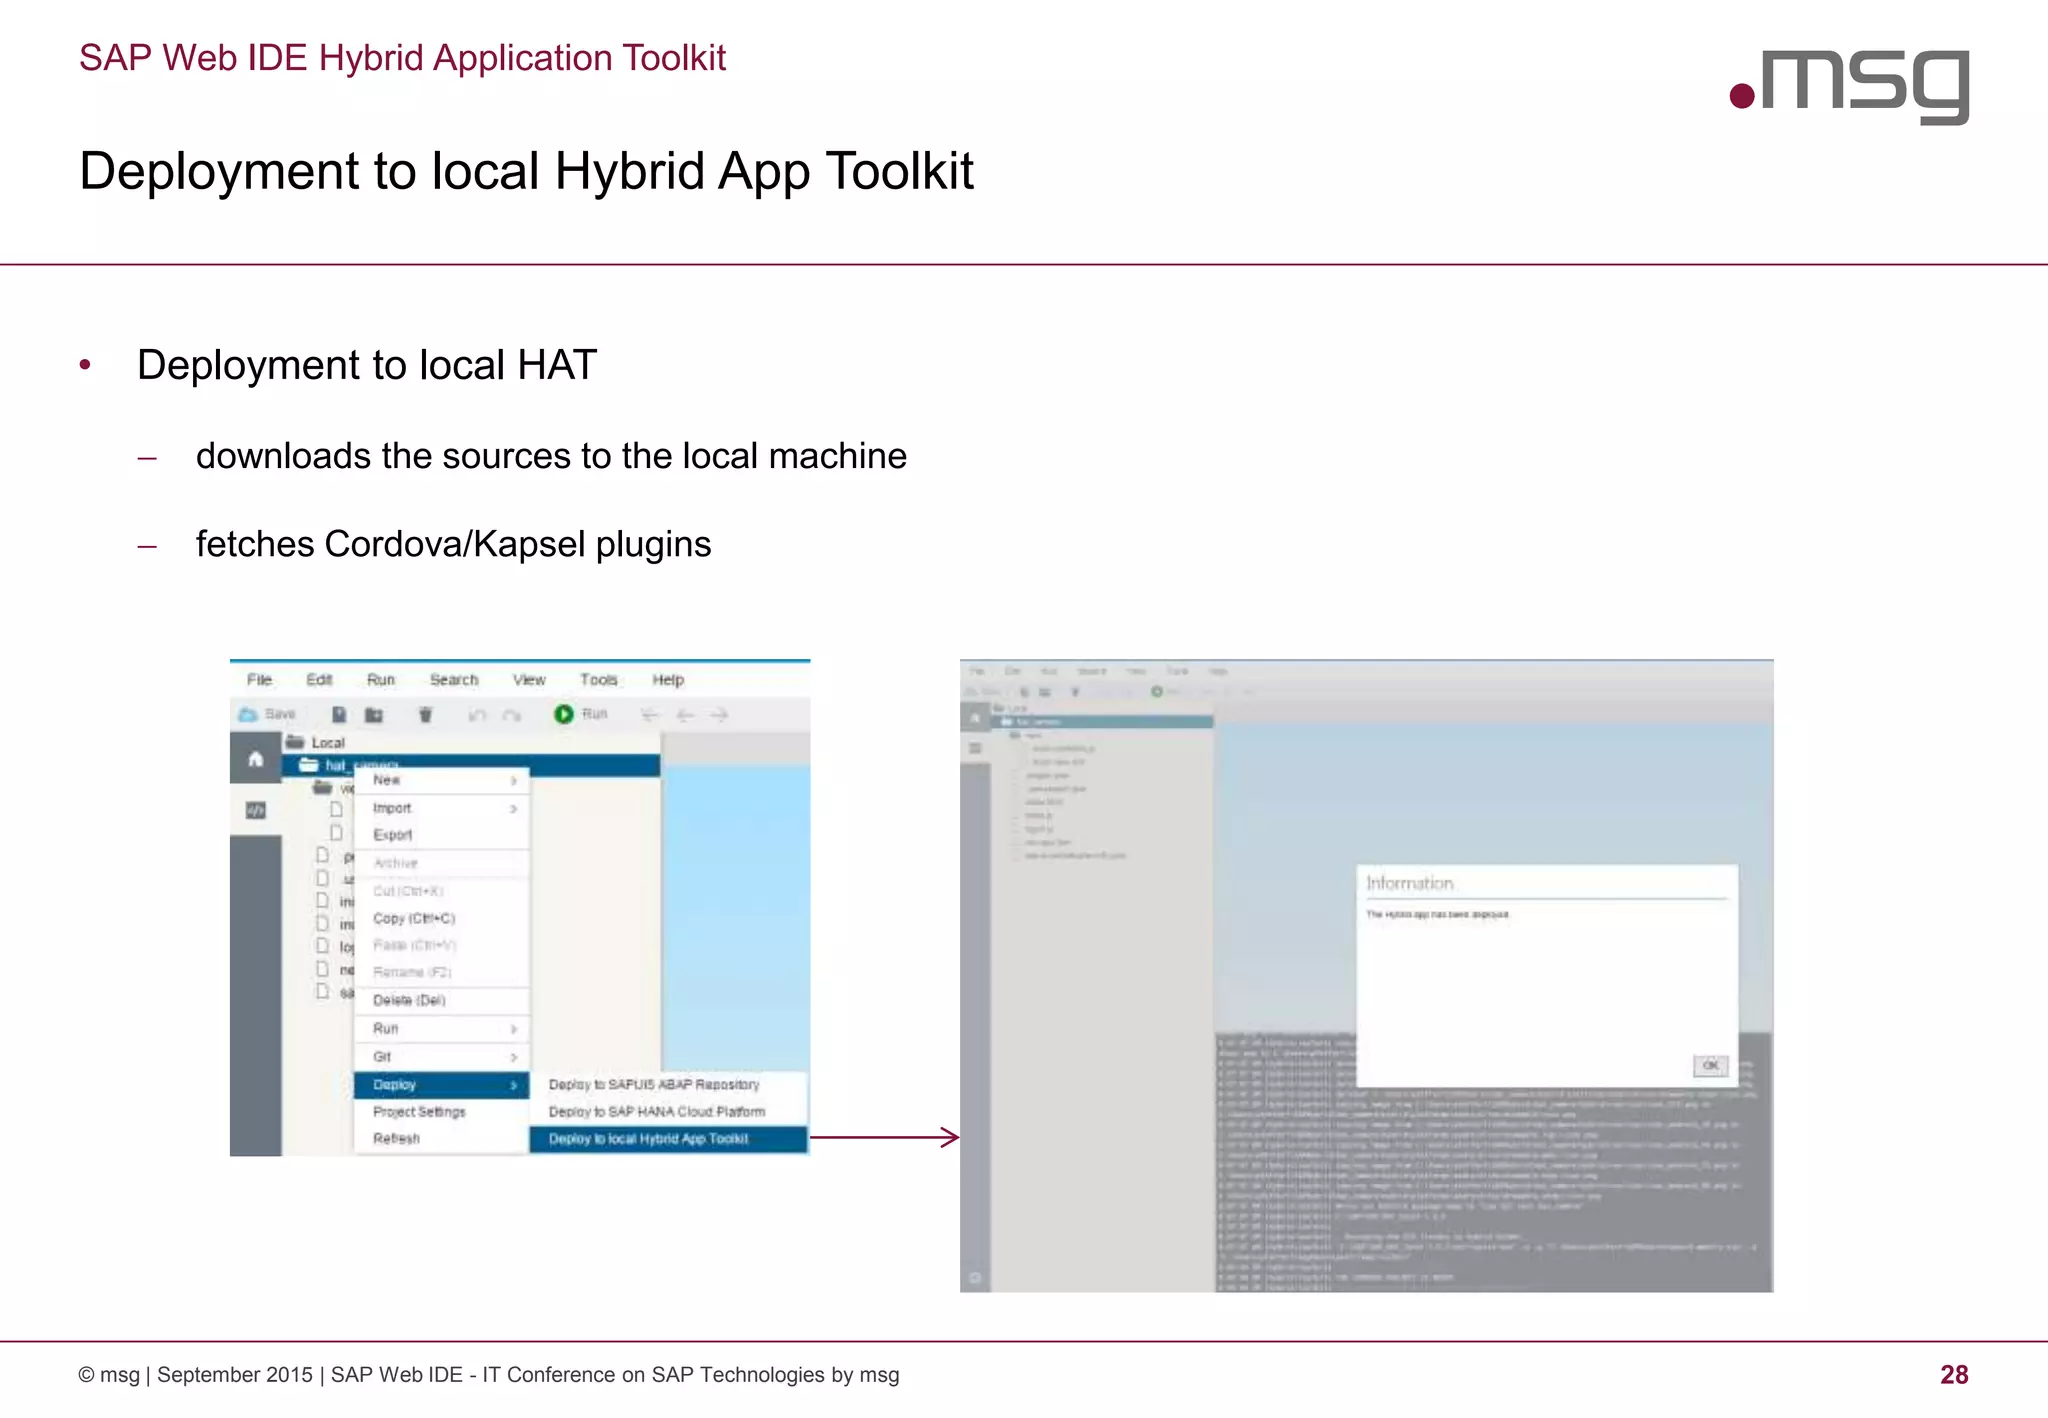Choose Refresh in the context menu

(x=441, y=1139)
